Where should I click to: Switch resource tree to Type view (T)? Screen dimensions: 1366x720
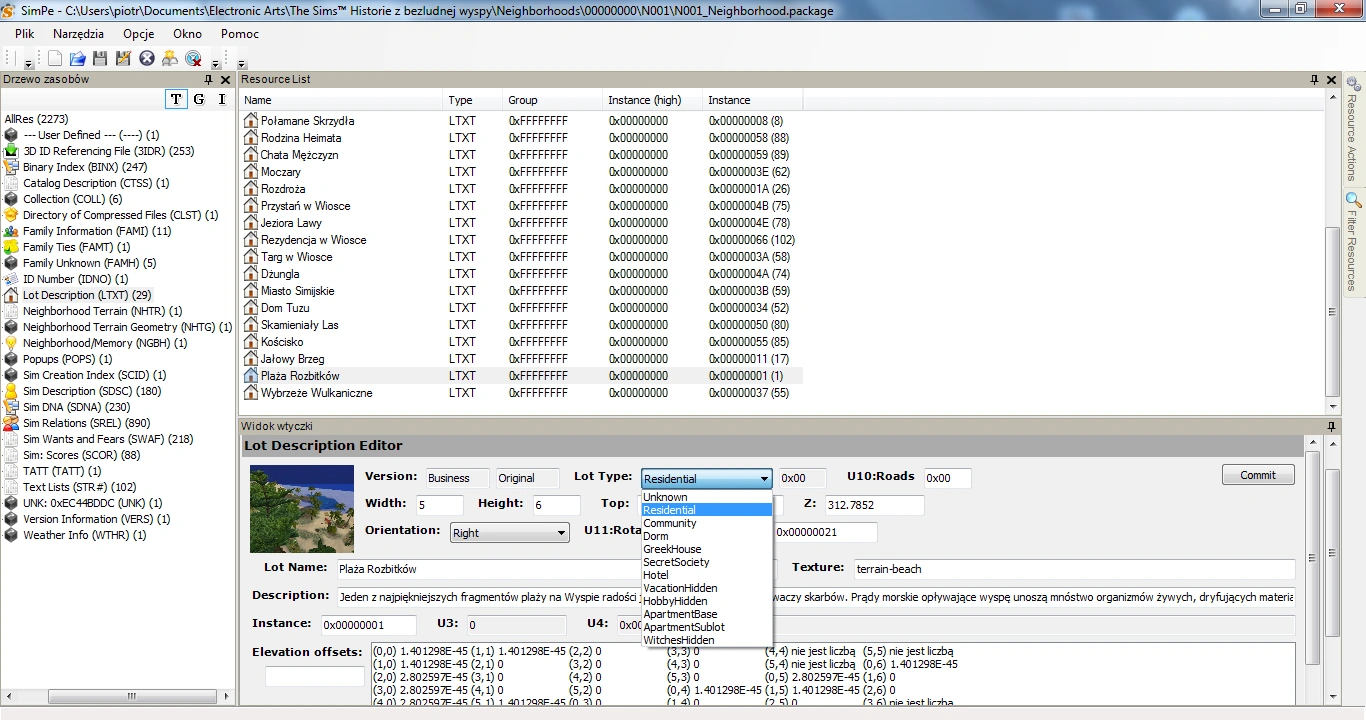(x=176, y=99)
